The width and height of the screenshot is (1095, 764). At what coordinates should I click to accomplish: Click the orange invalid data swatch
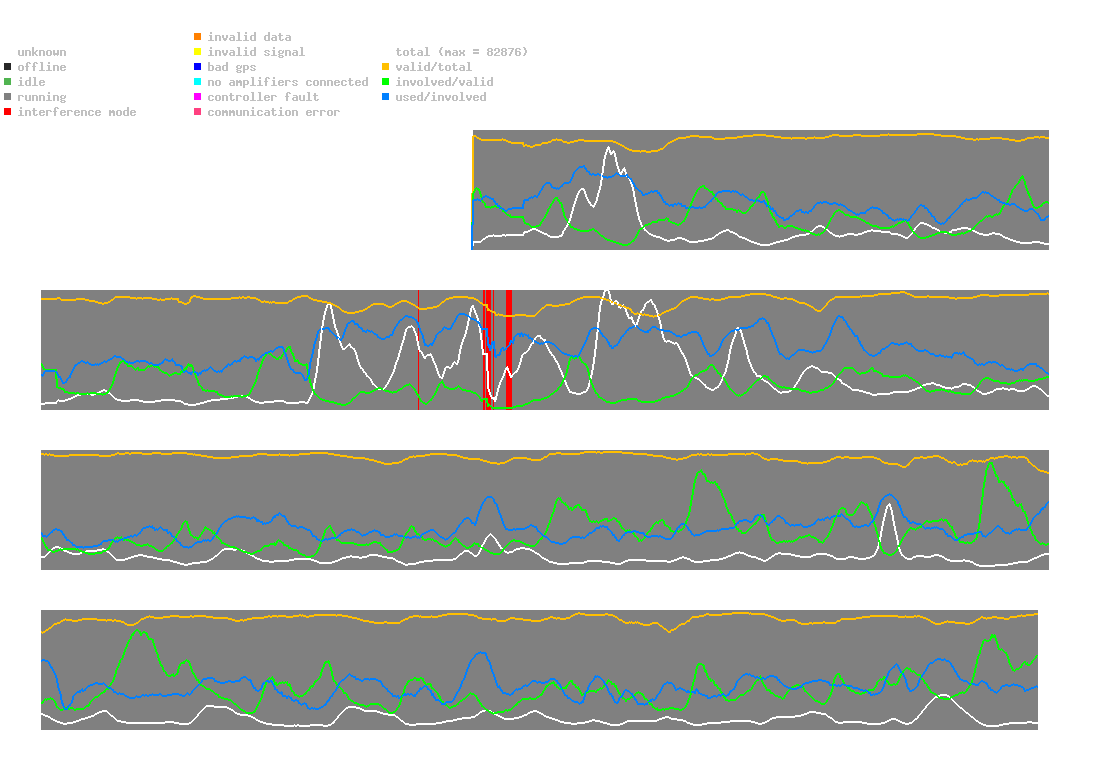(x=198, y=36)
